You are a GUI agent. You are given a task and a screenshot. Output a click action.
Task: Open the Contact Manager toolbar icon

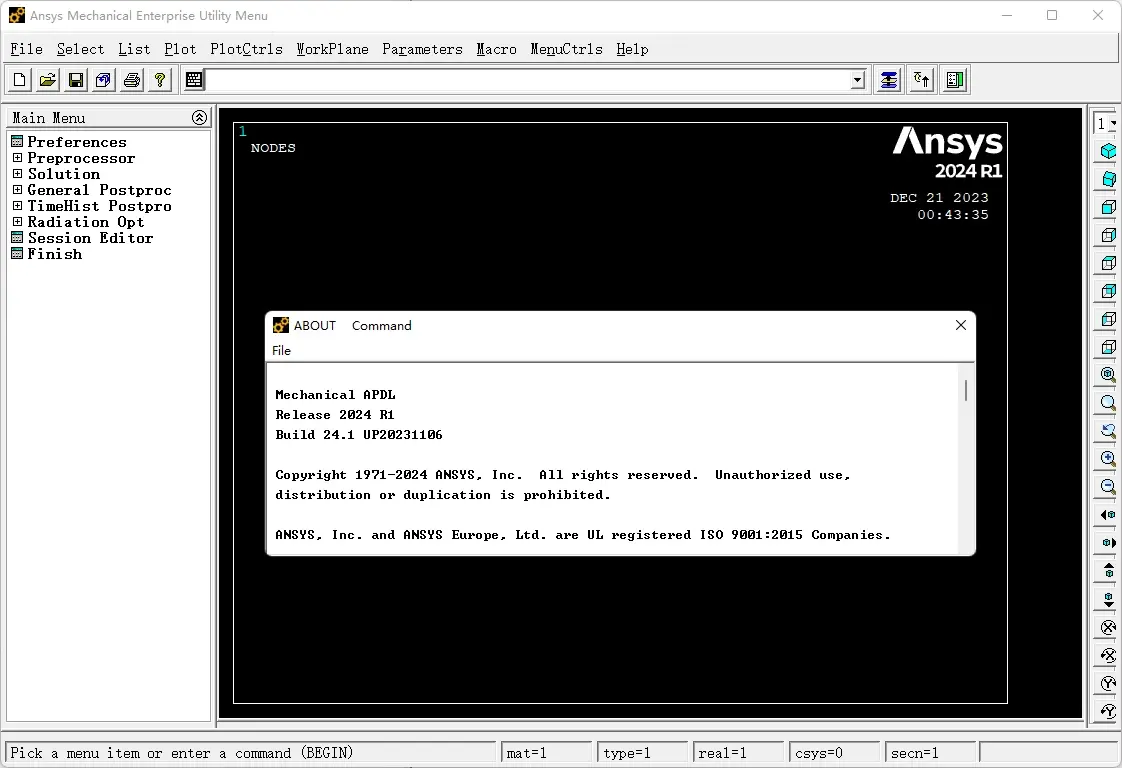[x=955, y=79]
